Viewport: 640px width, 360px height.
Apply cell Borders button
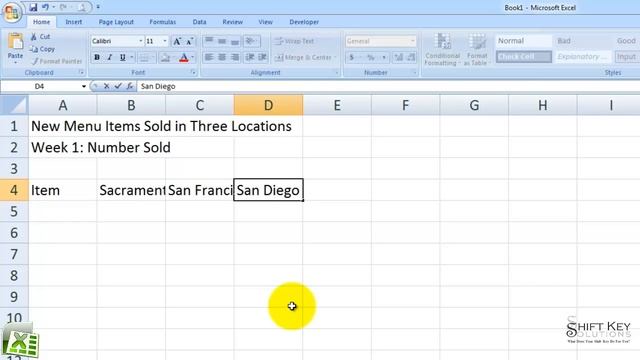(143, 58)
